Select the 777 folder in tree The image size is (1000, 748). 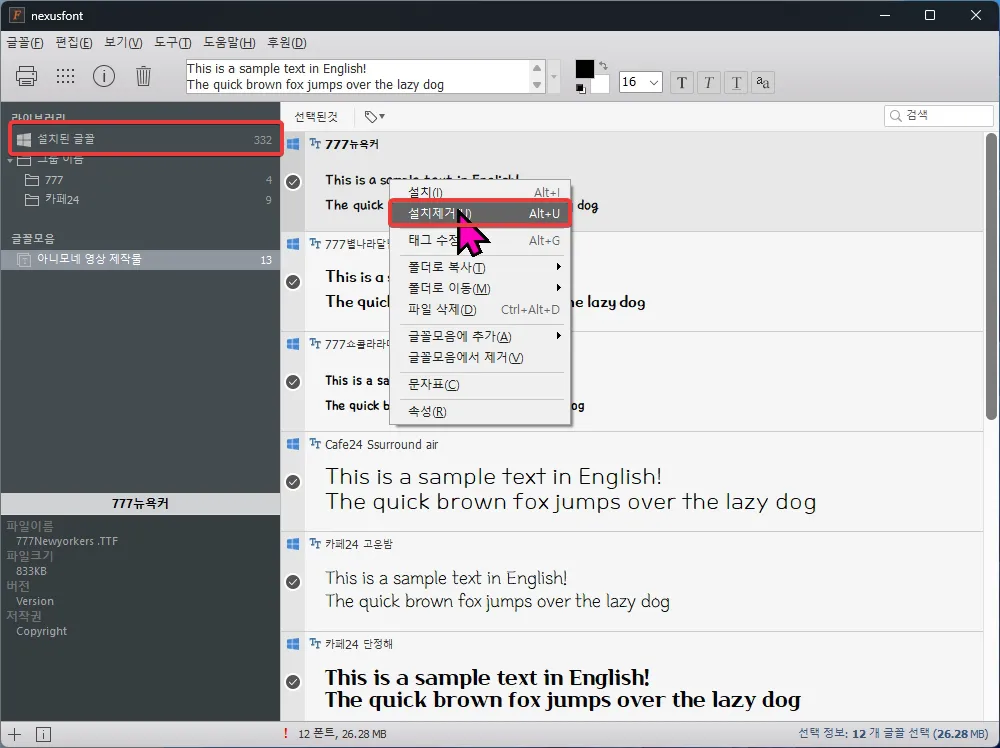click(x=140, y=180)
